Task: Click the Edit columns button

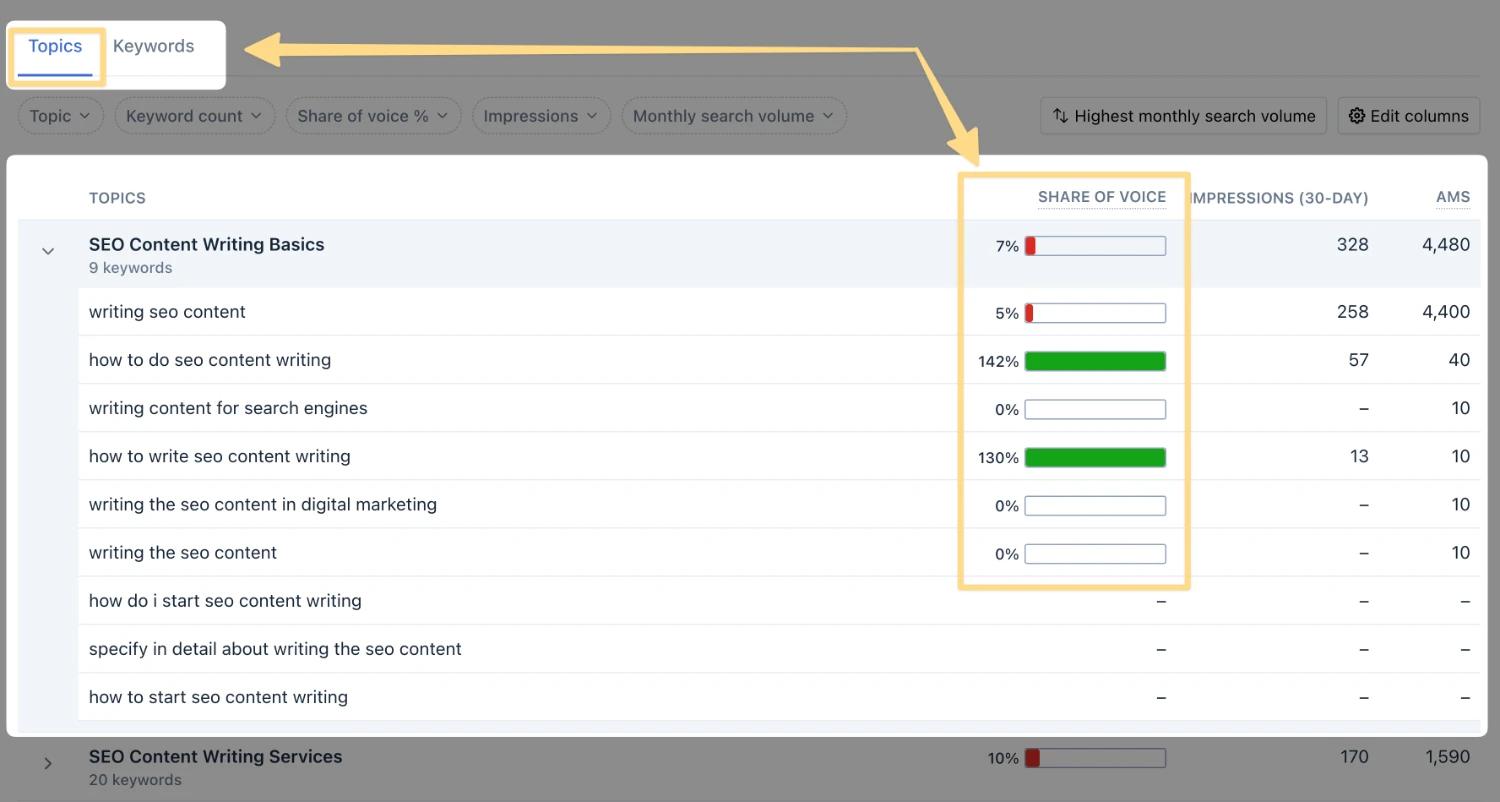Action: [x=1409, y=116]
